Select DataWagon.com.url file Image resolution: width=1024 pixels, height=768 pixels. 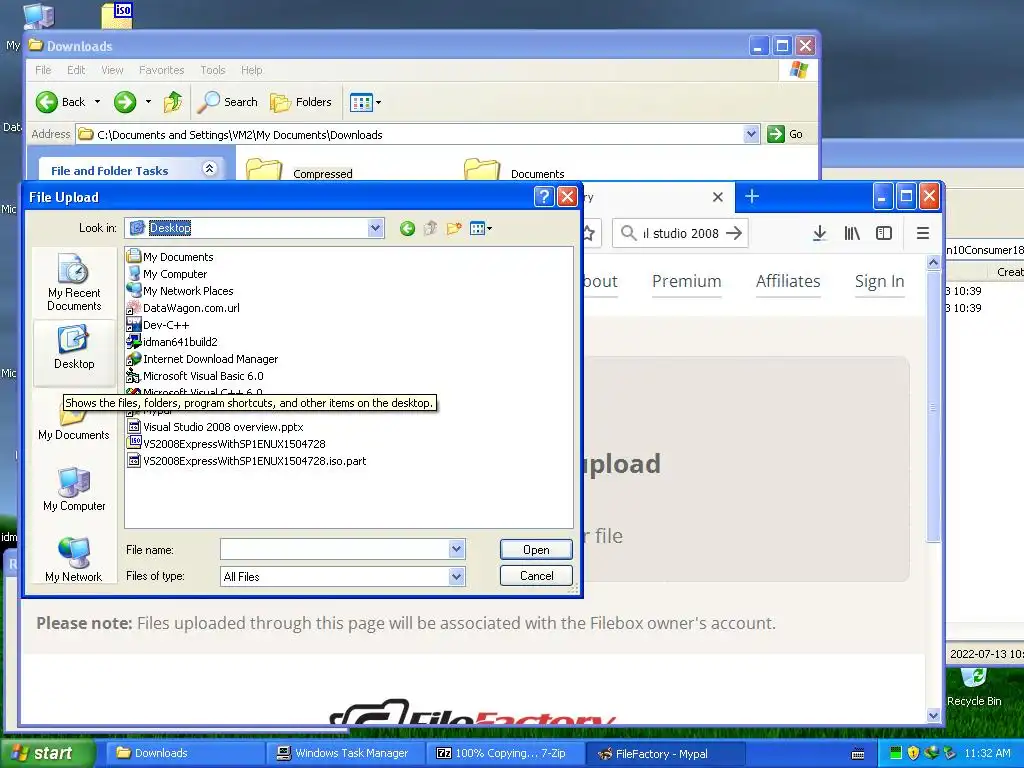click(x=184, y=308)
